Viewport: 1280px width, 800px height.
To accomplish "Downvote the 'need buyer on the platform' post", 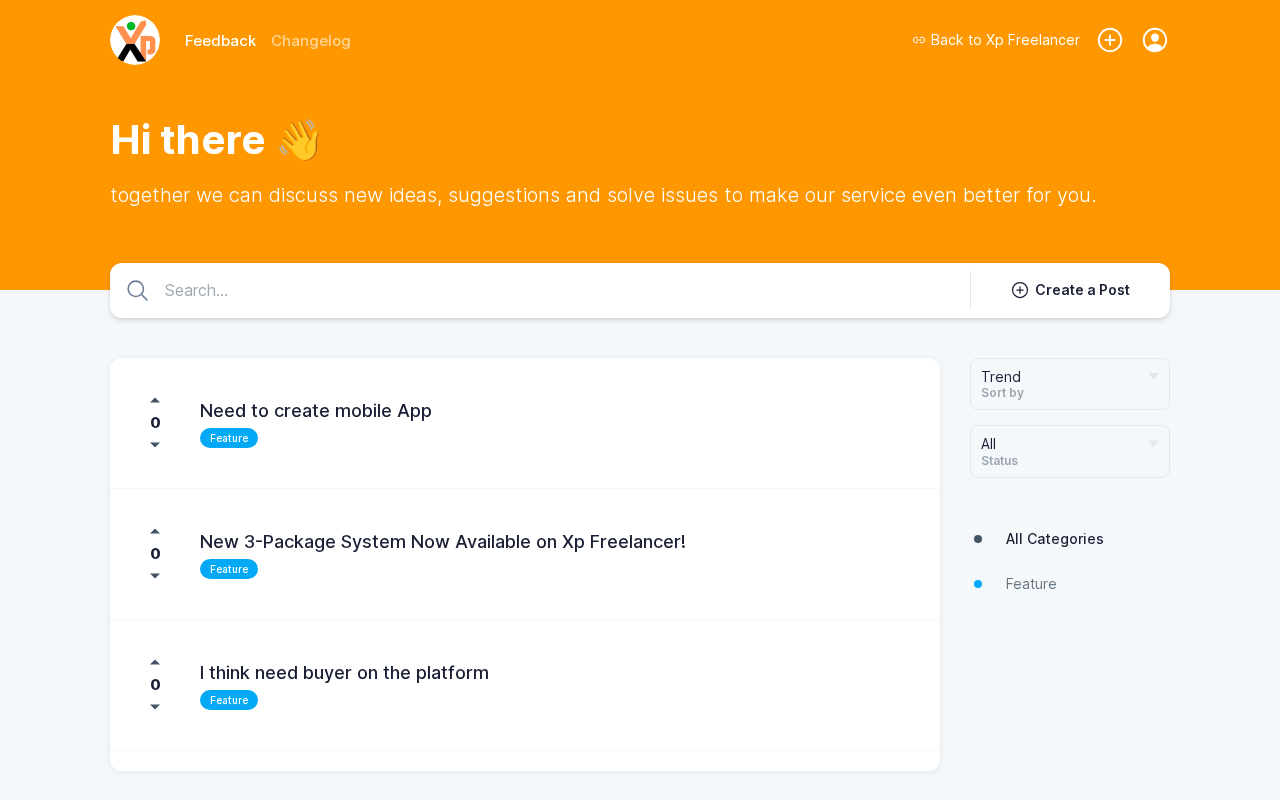I will tap(155, 707).
